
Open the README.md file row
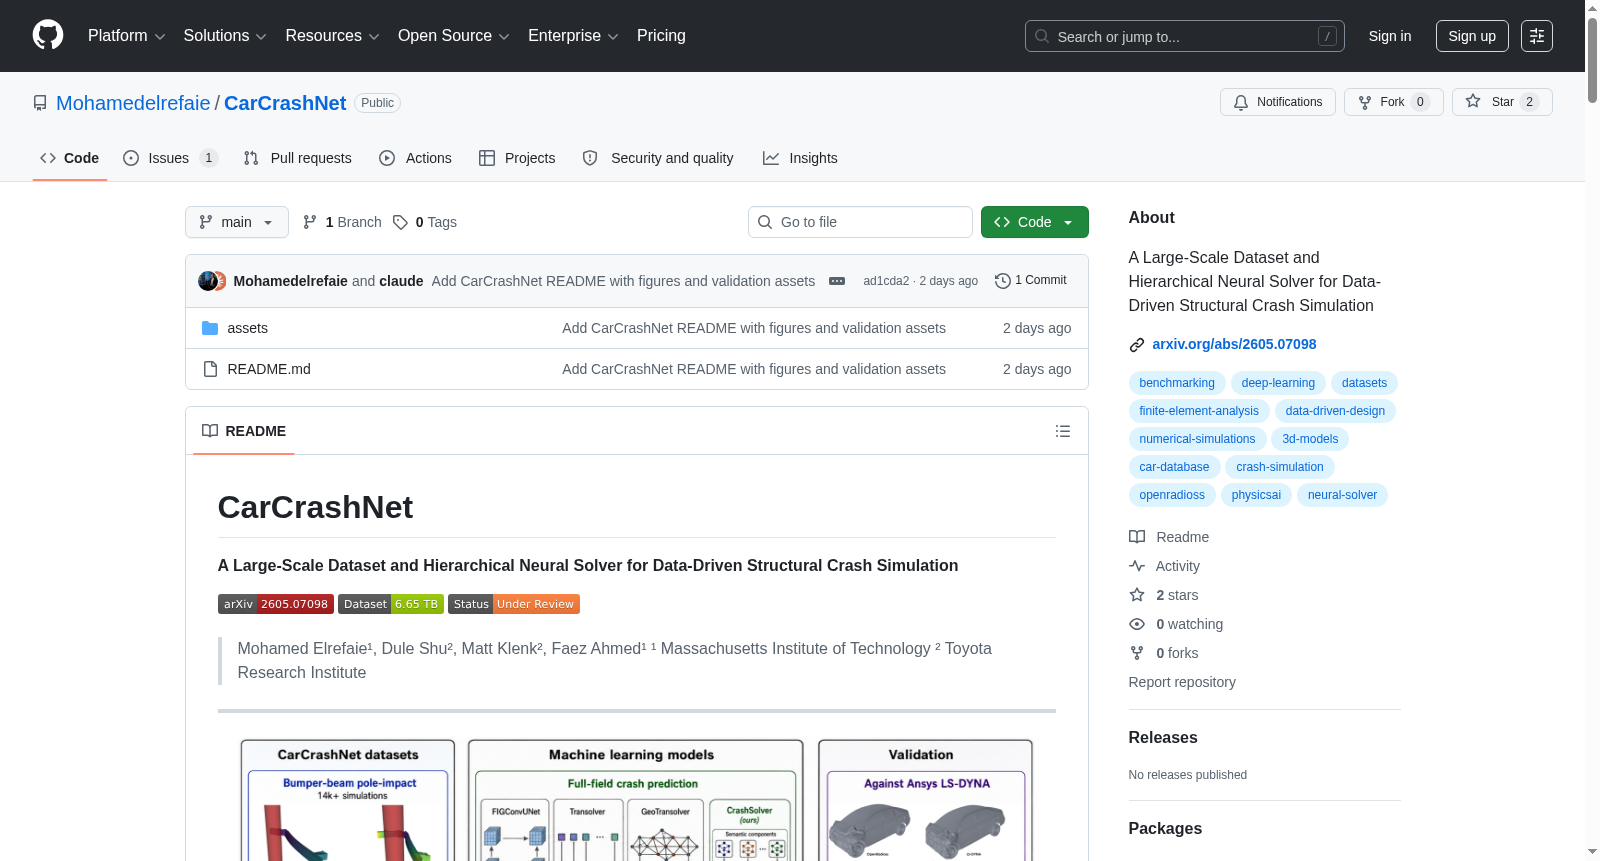tap(637, 369)
